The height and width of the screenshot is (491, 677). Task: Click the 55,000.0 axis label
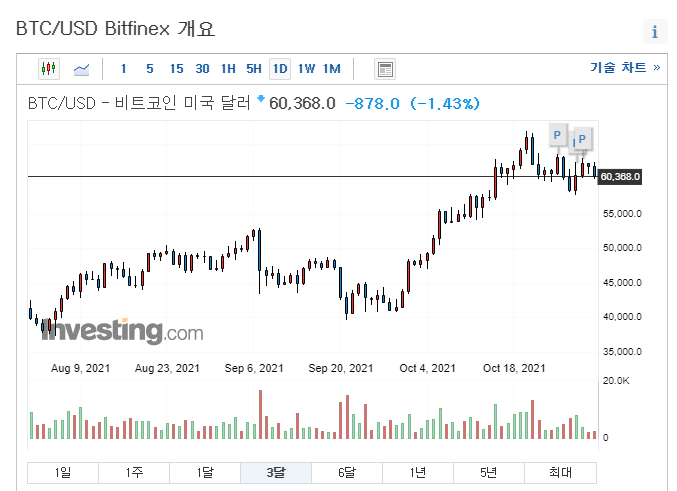click(622, 213)
